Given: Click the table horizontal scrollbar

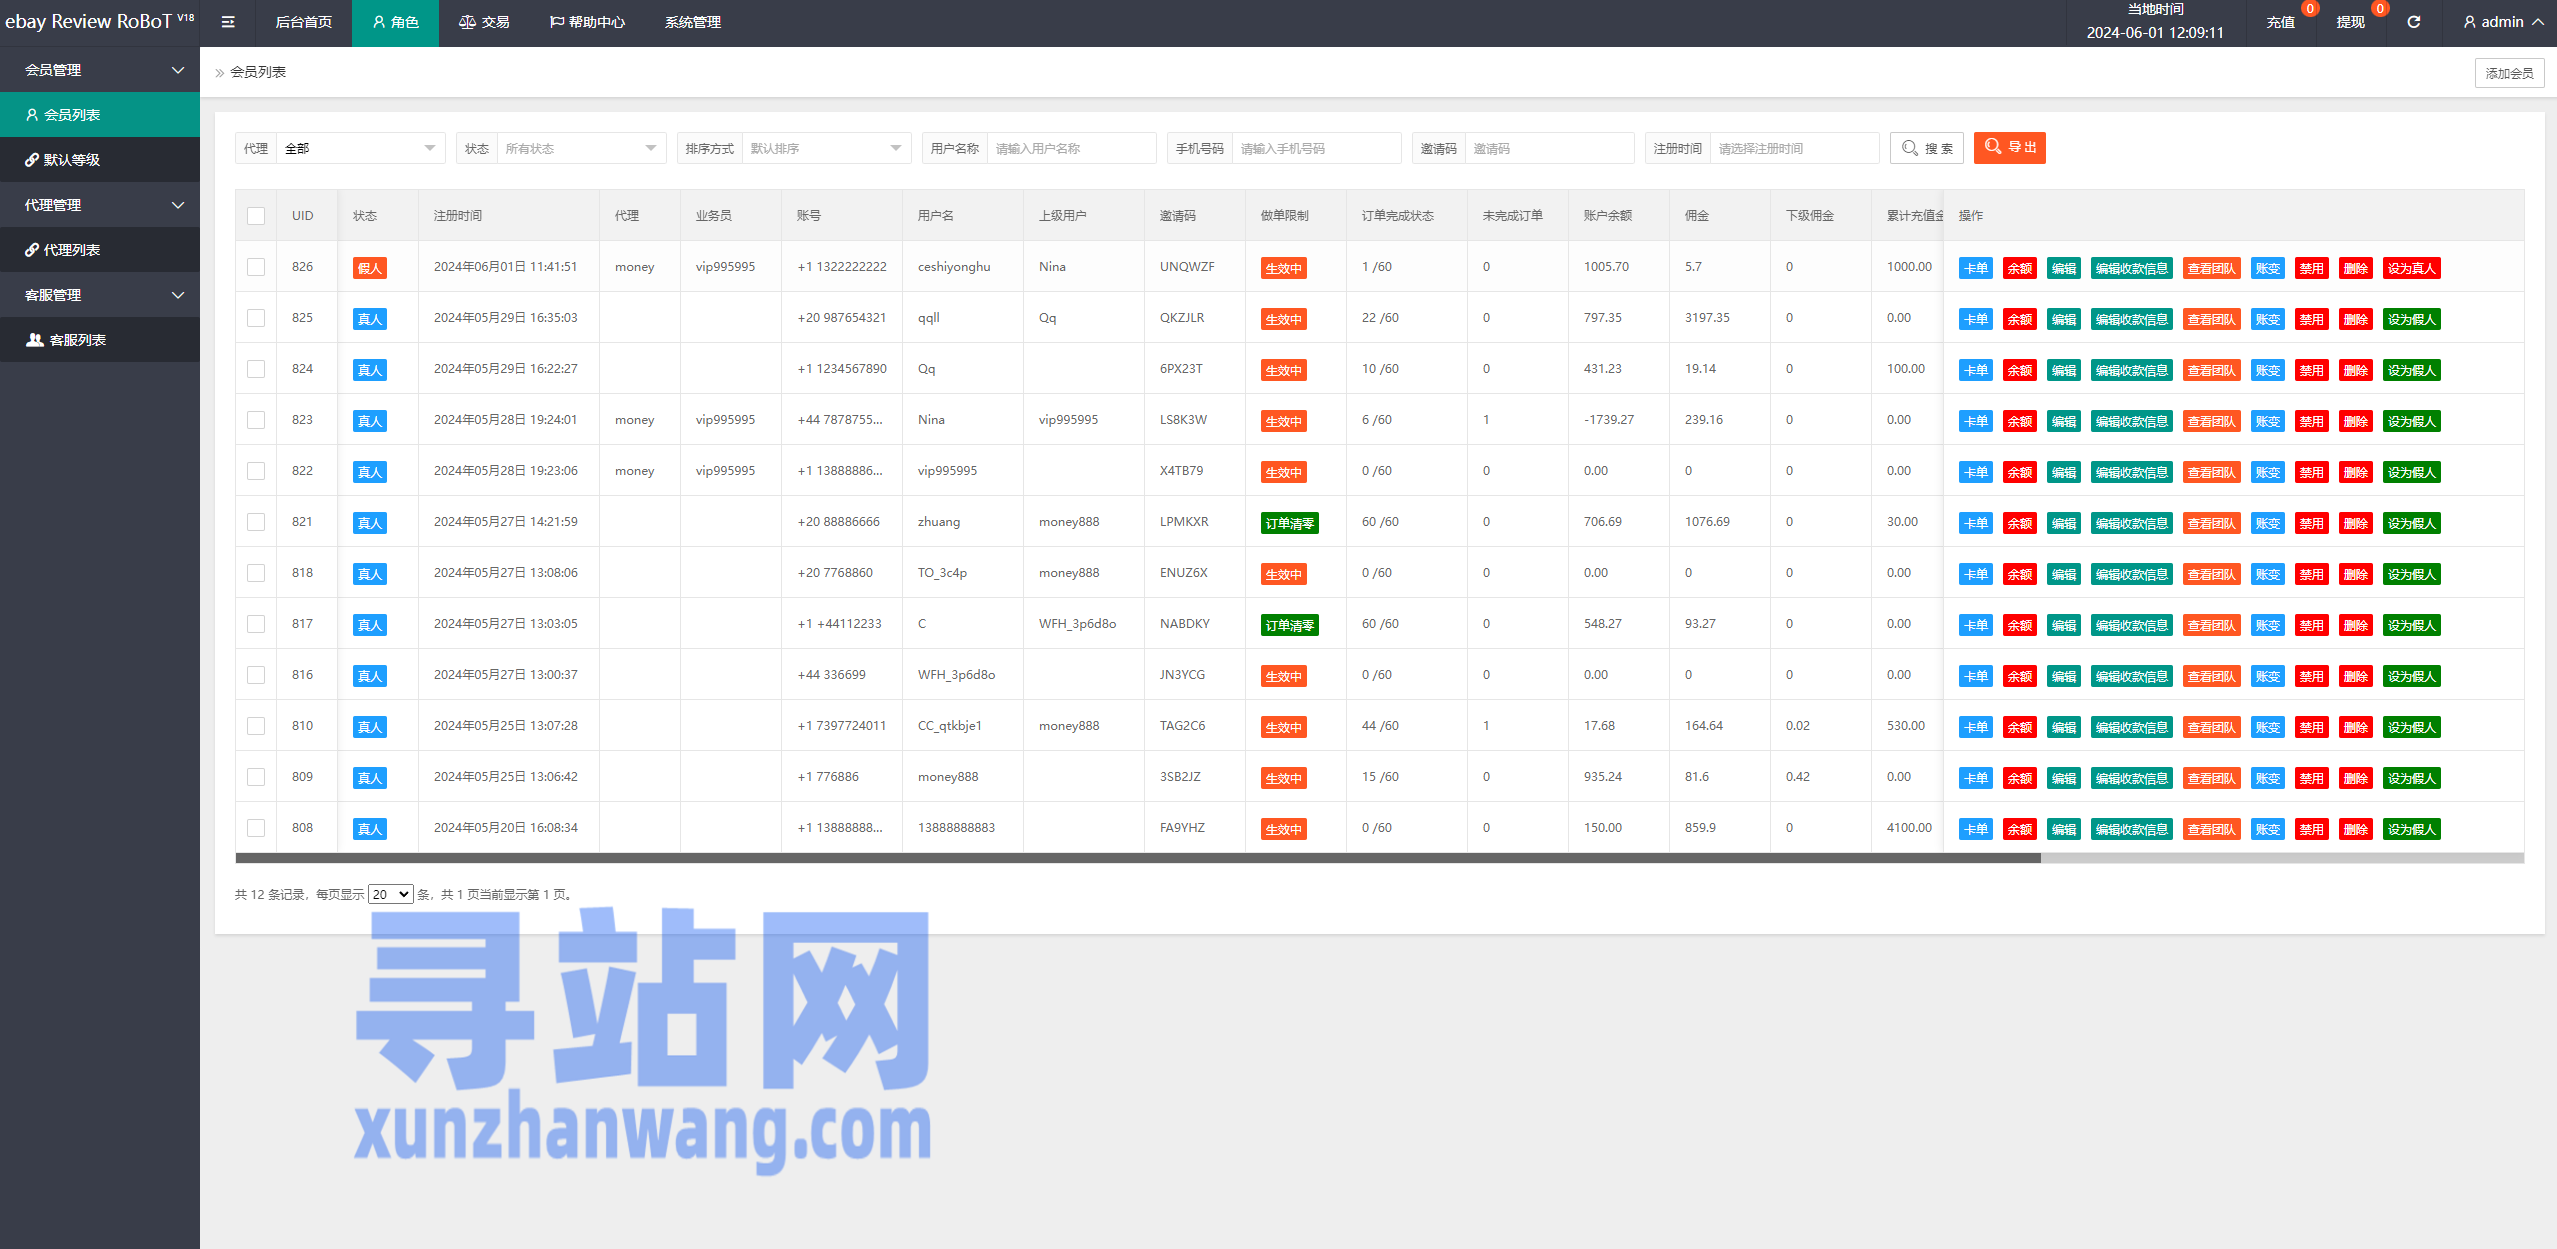Looking at the screenshot, I should pos(1138,858).
